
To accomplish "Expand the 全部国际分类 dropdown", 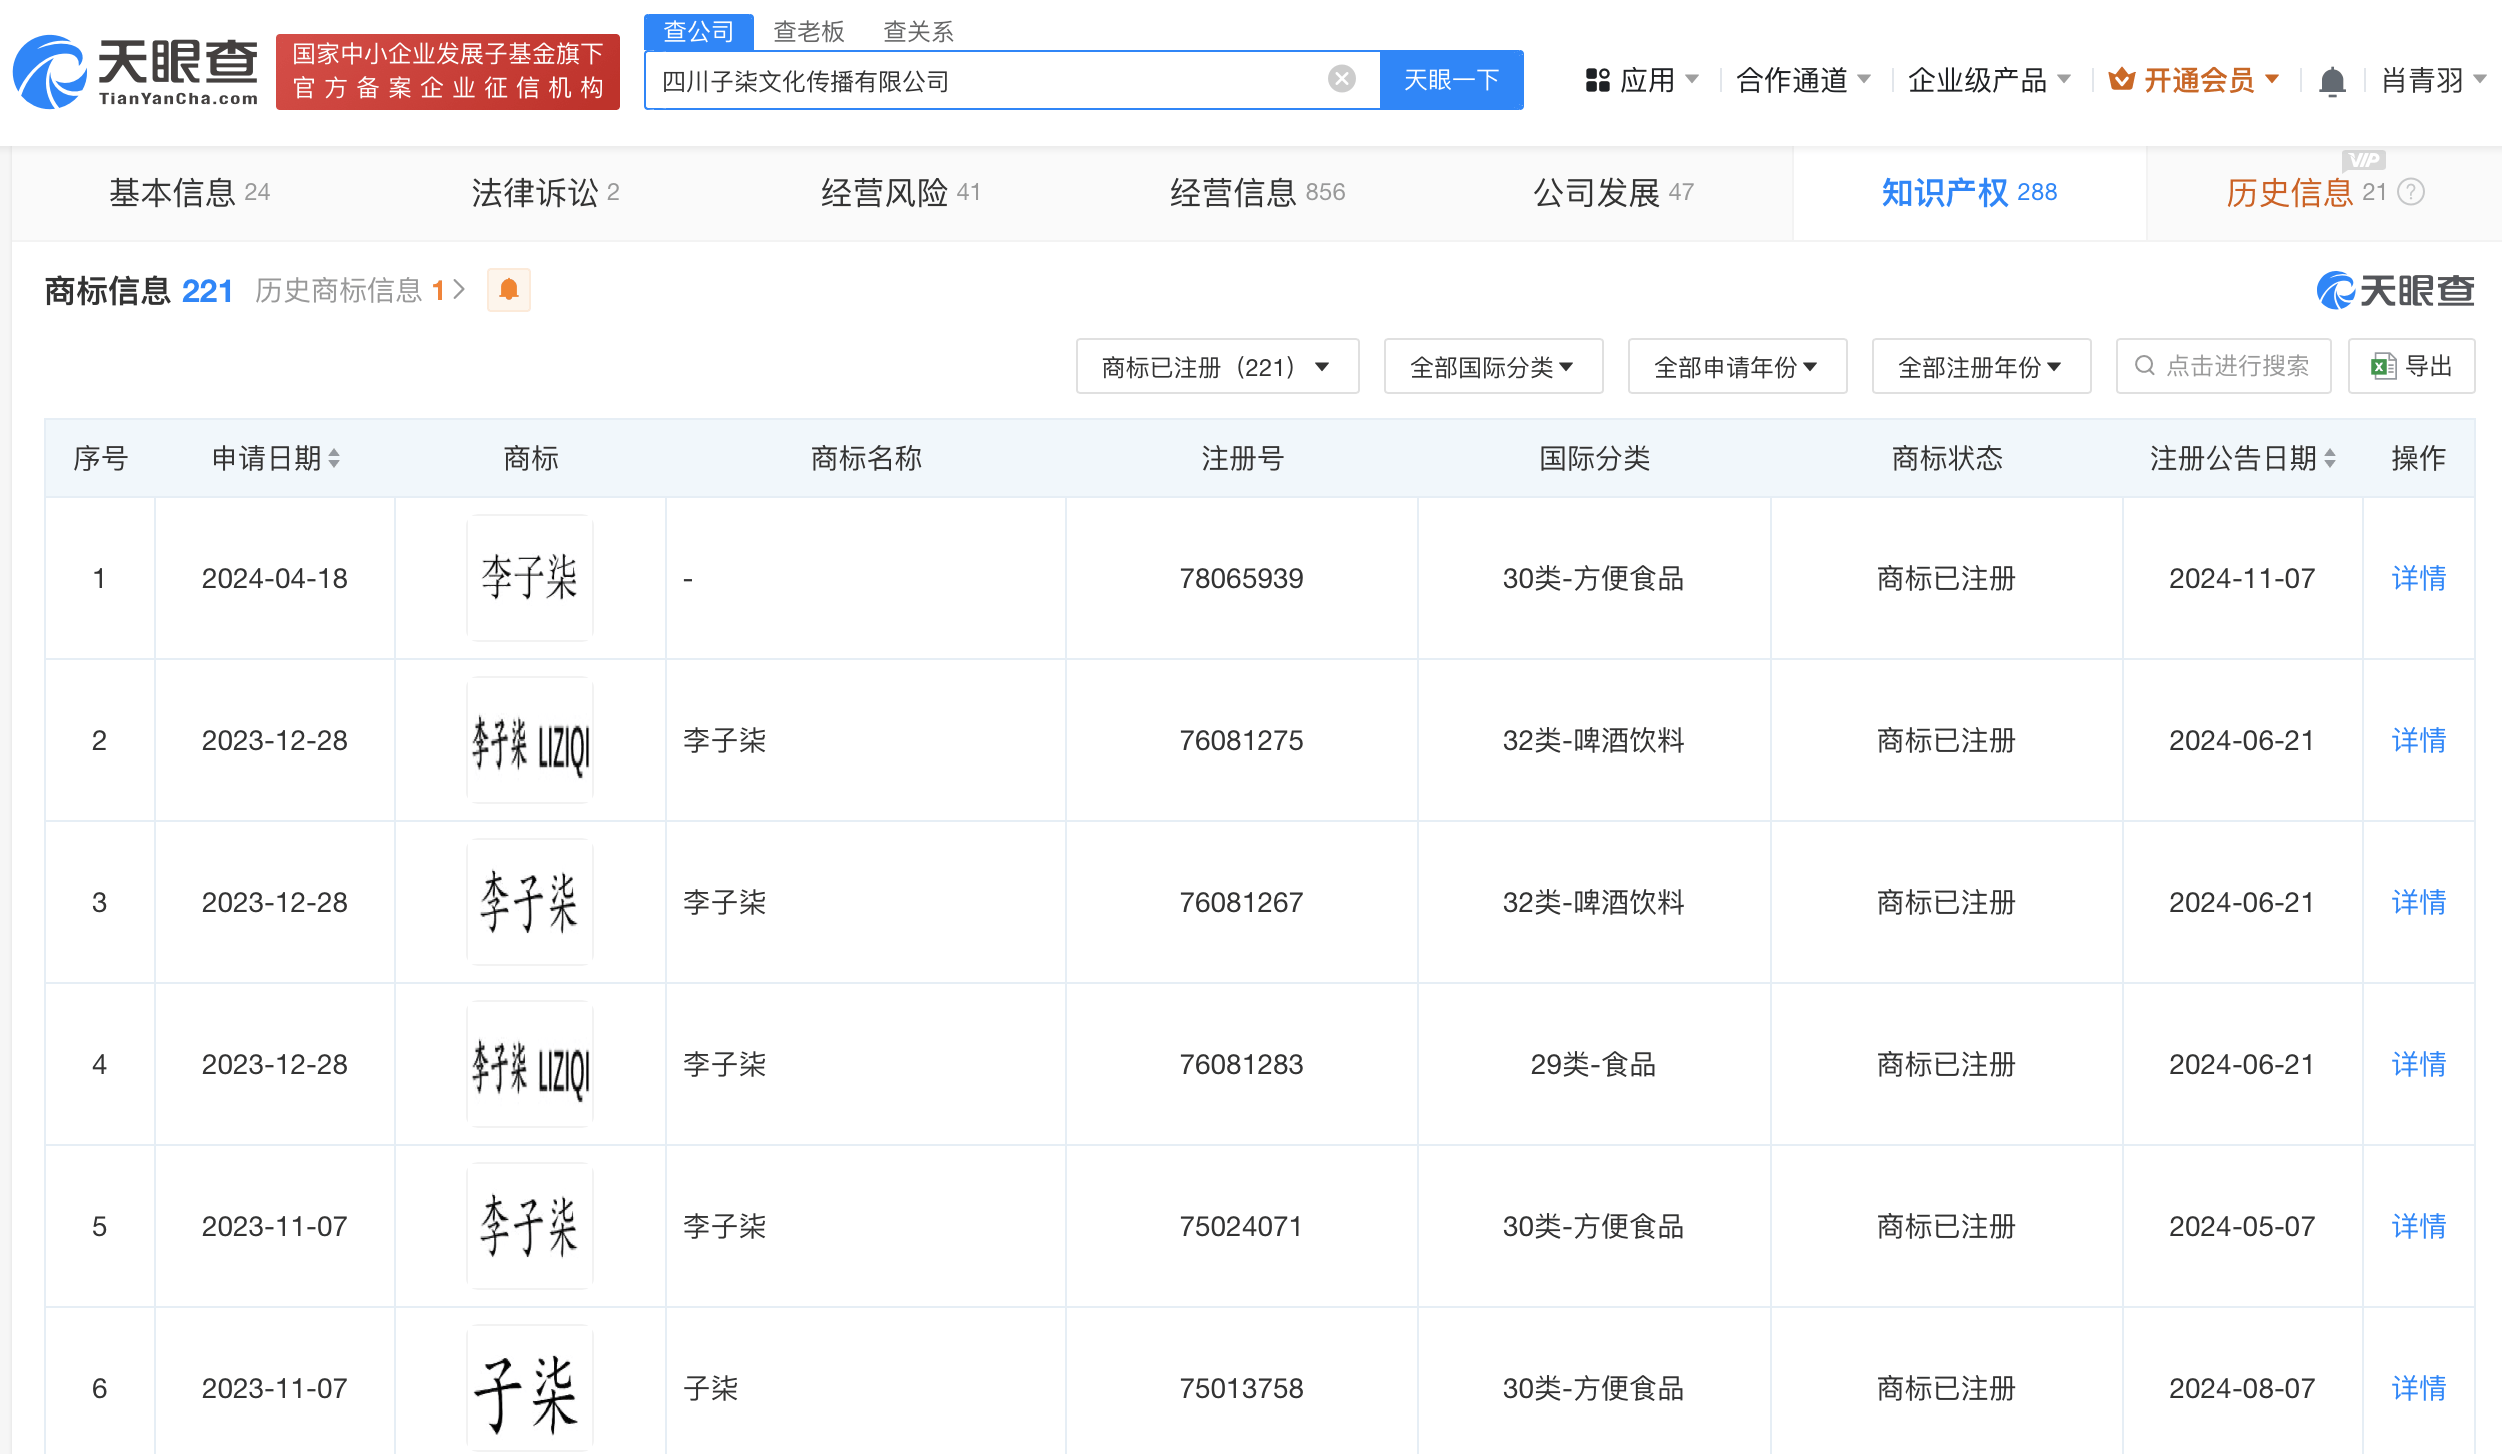I will [x=1492, y=367].
